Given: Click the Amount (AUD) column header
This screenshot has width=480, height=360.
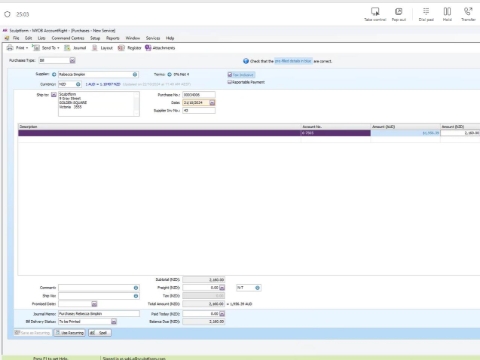Looking at the screenshot, I should pyautogui.click(x=405, y=127).
